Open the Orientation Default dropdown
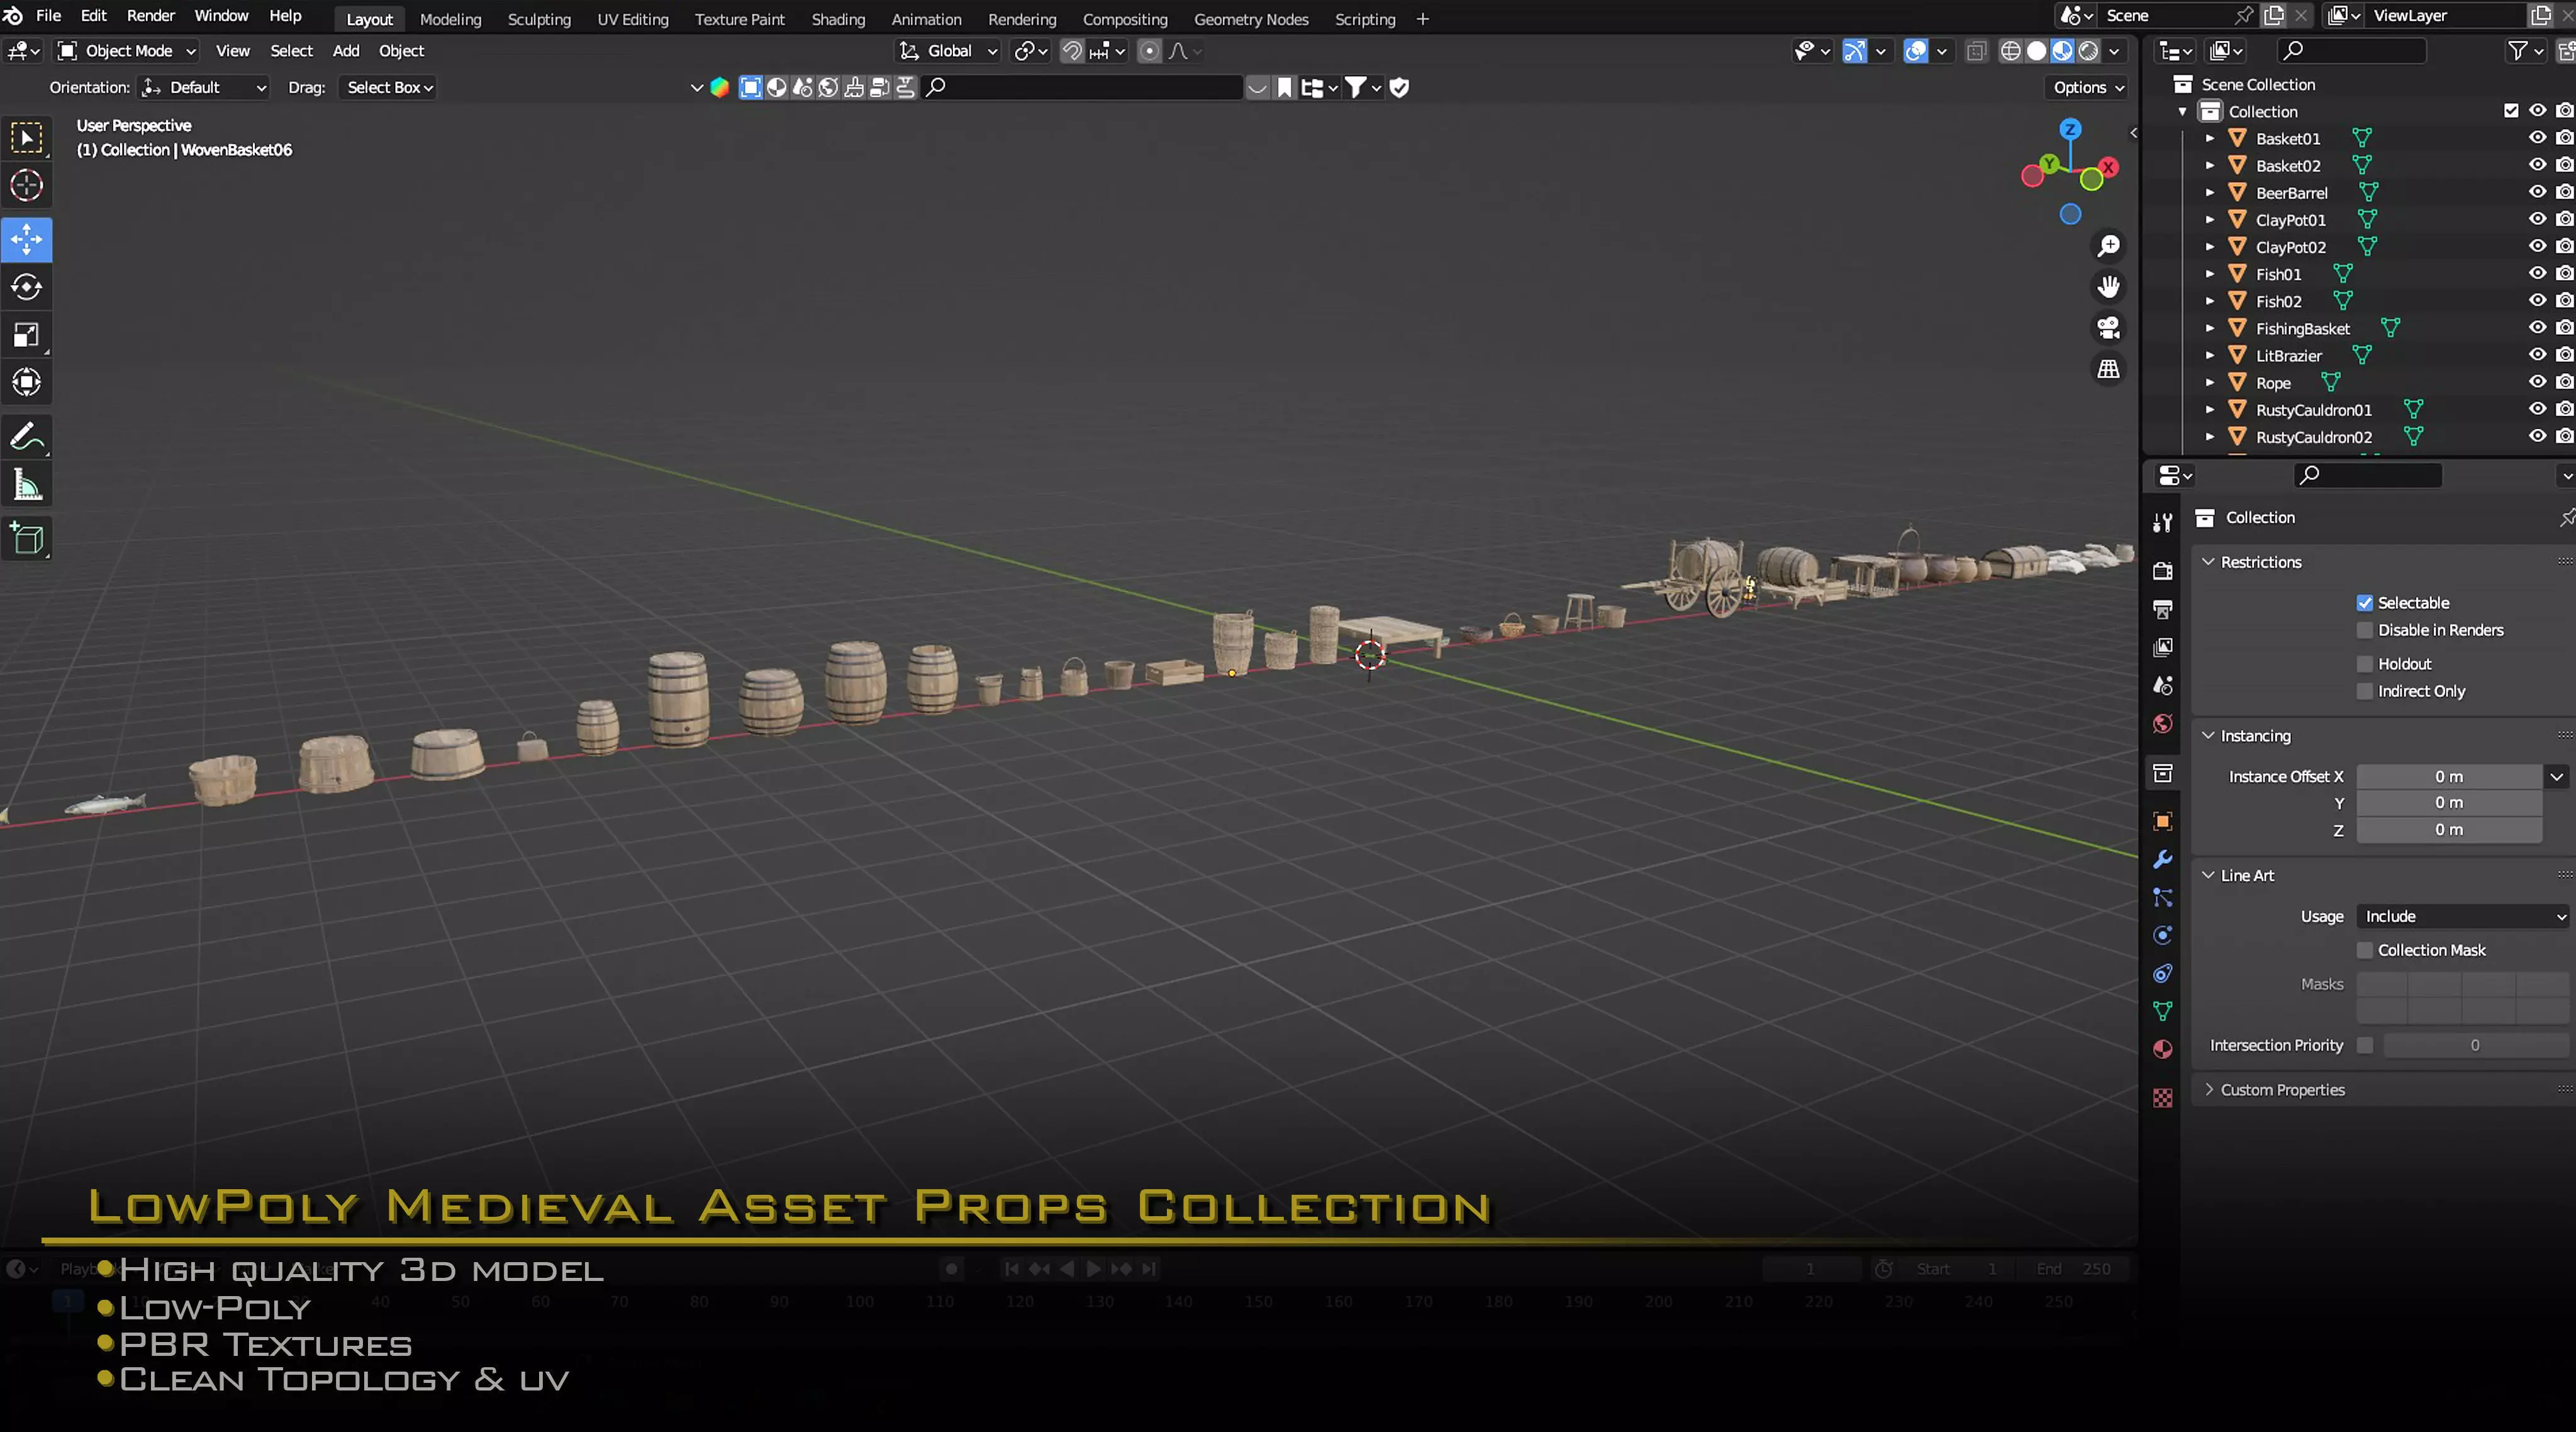 205,88
